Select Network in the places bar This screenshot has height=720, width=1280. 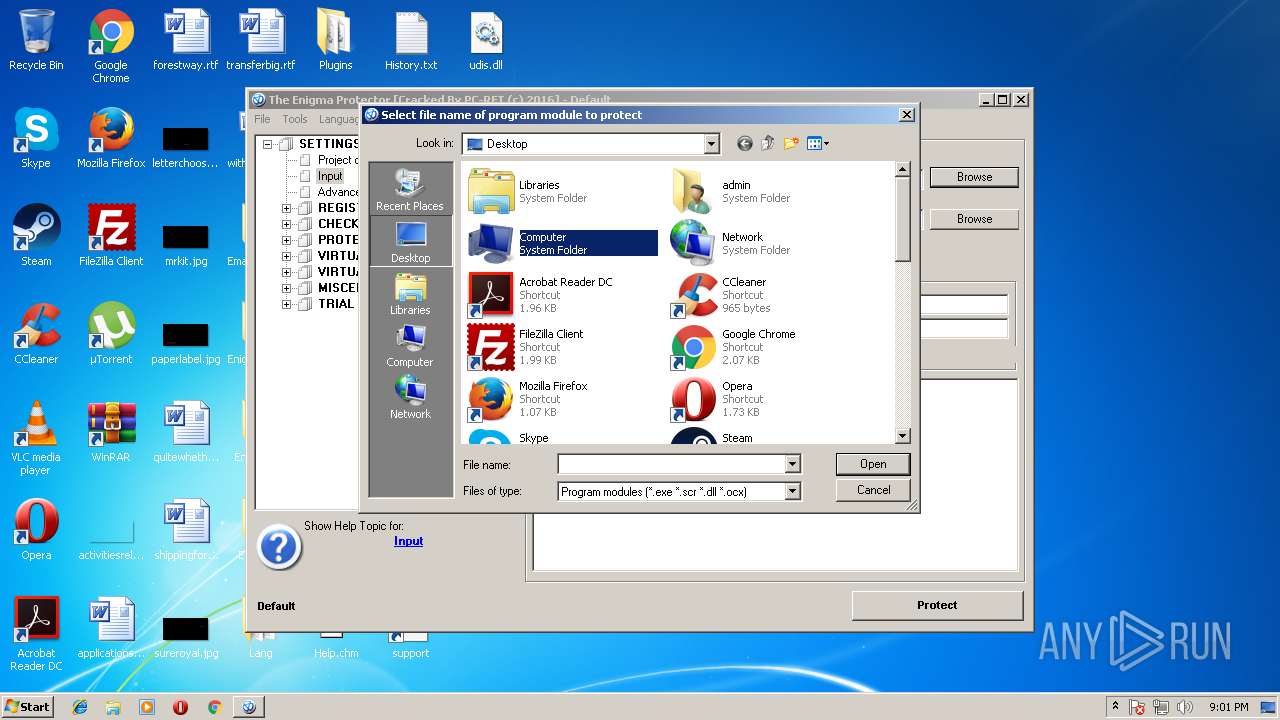(x=410, y=397)
